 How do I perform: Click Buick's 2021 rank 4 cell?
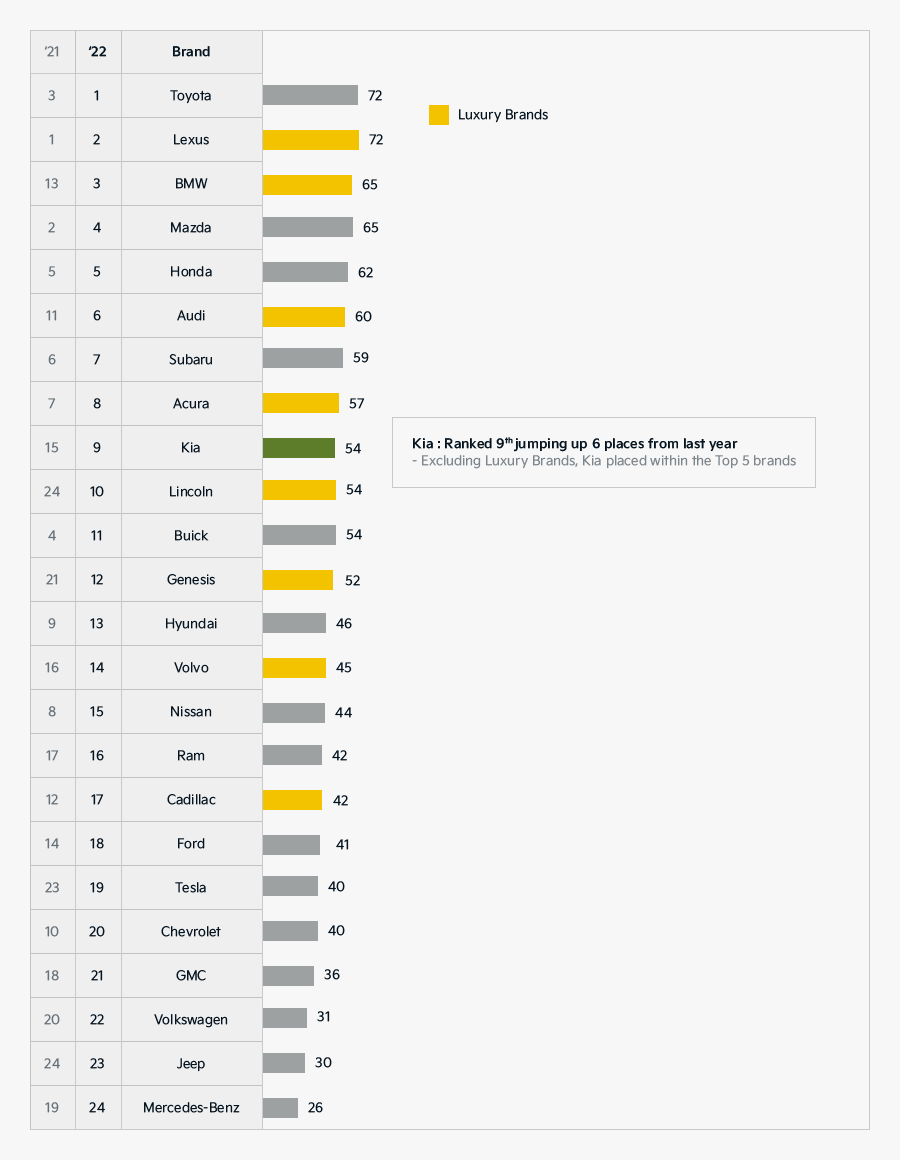(52, 536)
